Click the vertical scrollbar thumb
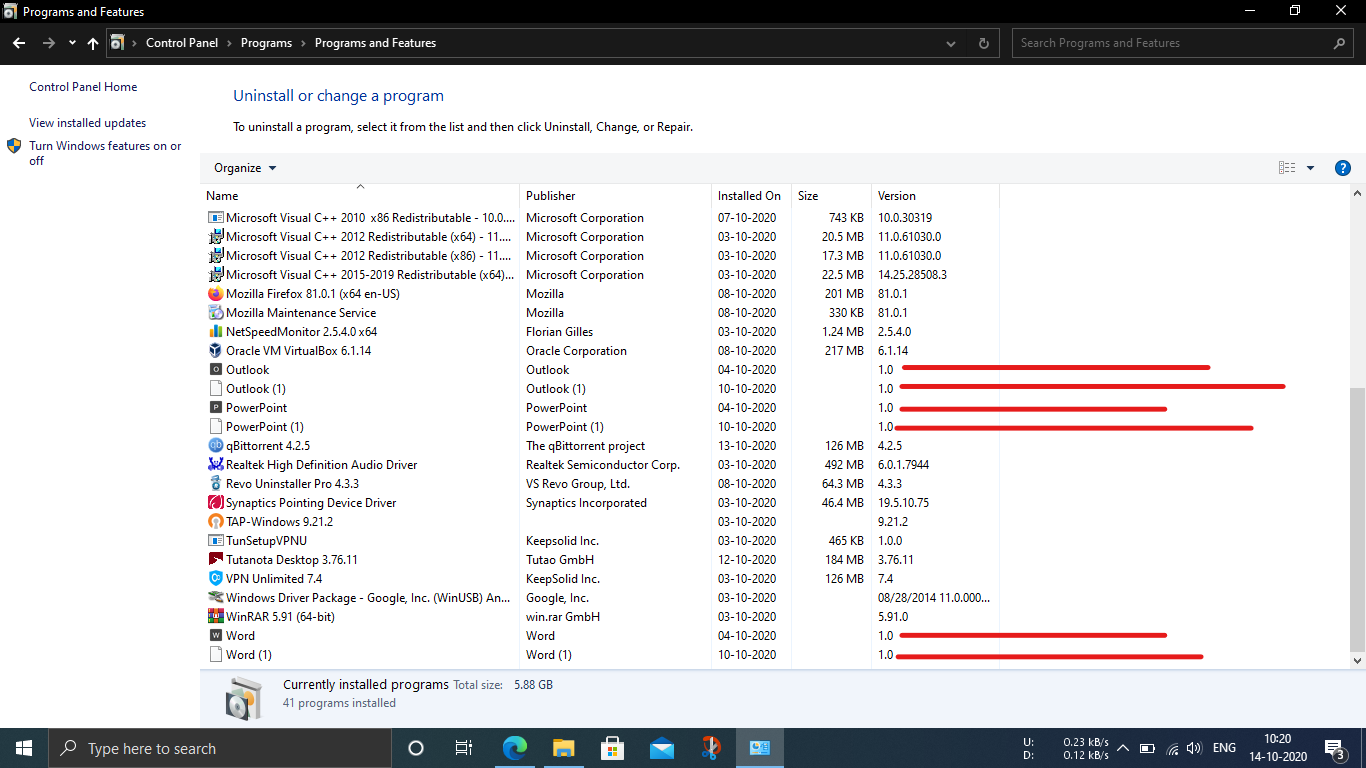 pyautogui.click(x=1357, y=519)
